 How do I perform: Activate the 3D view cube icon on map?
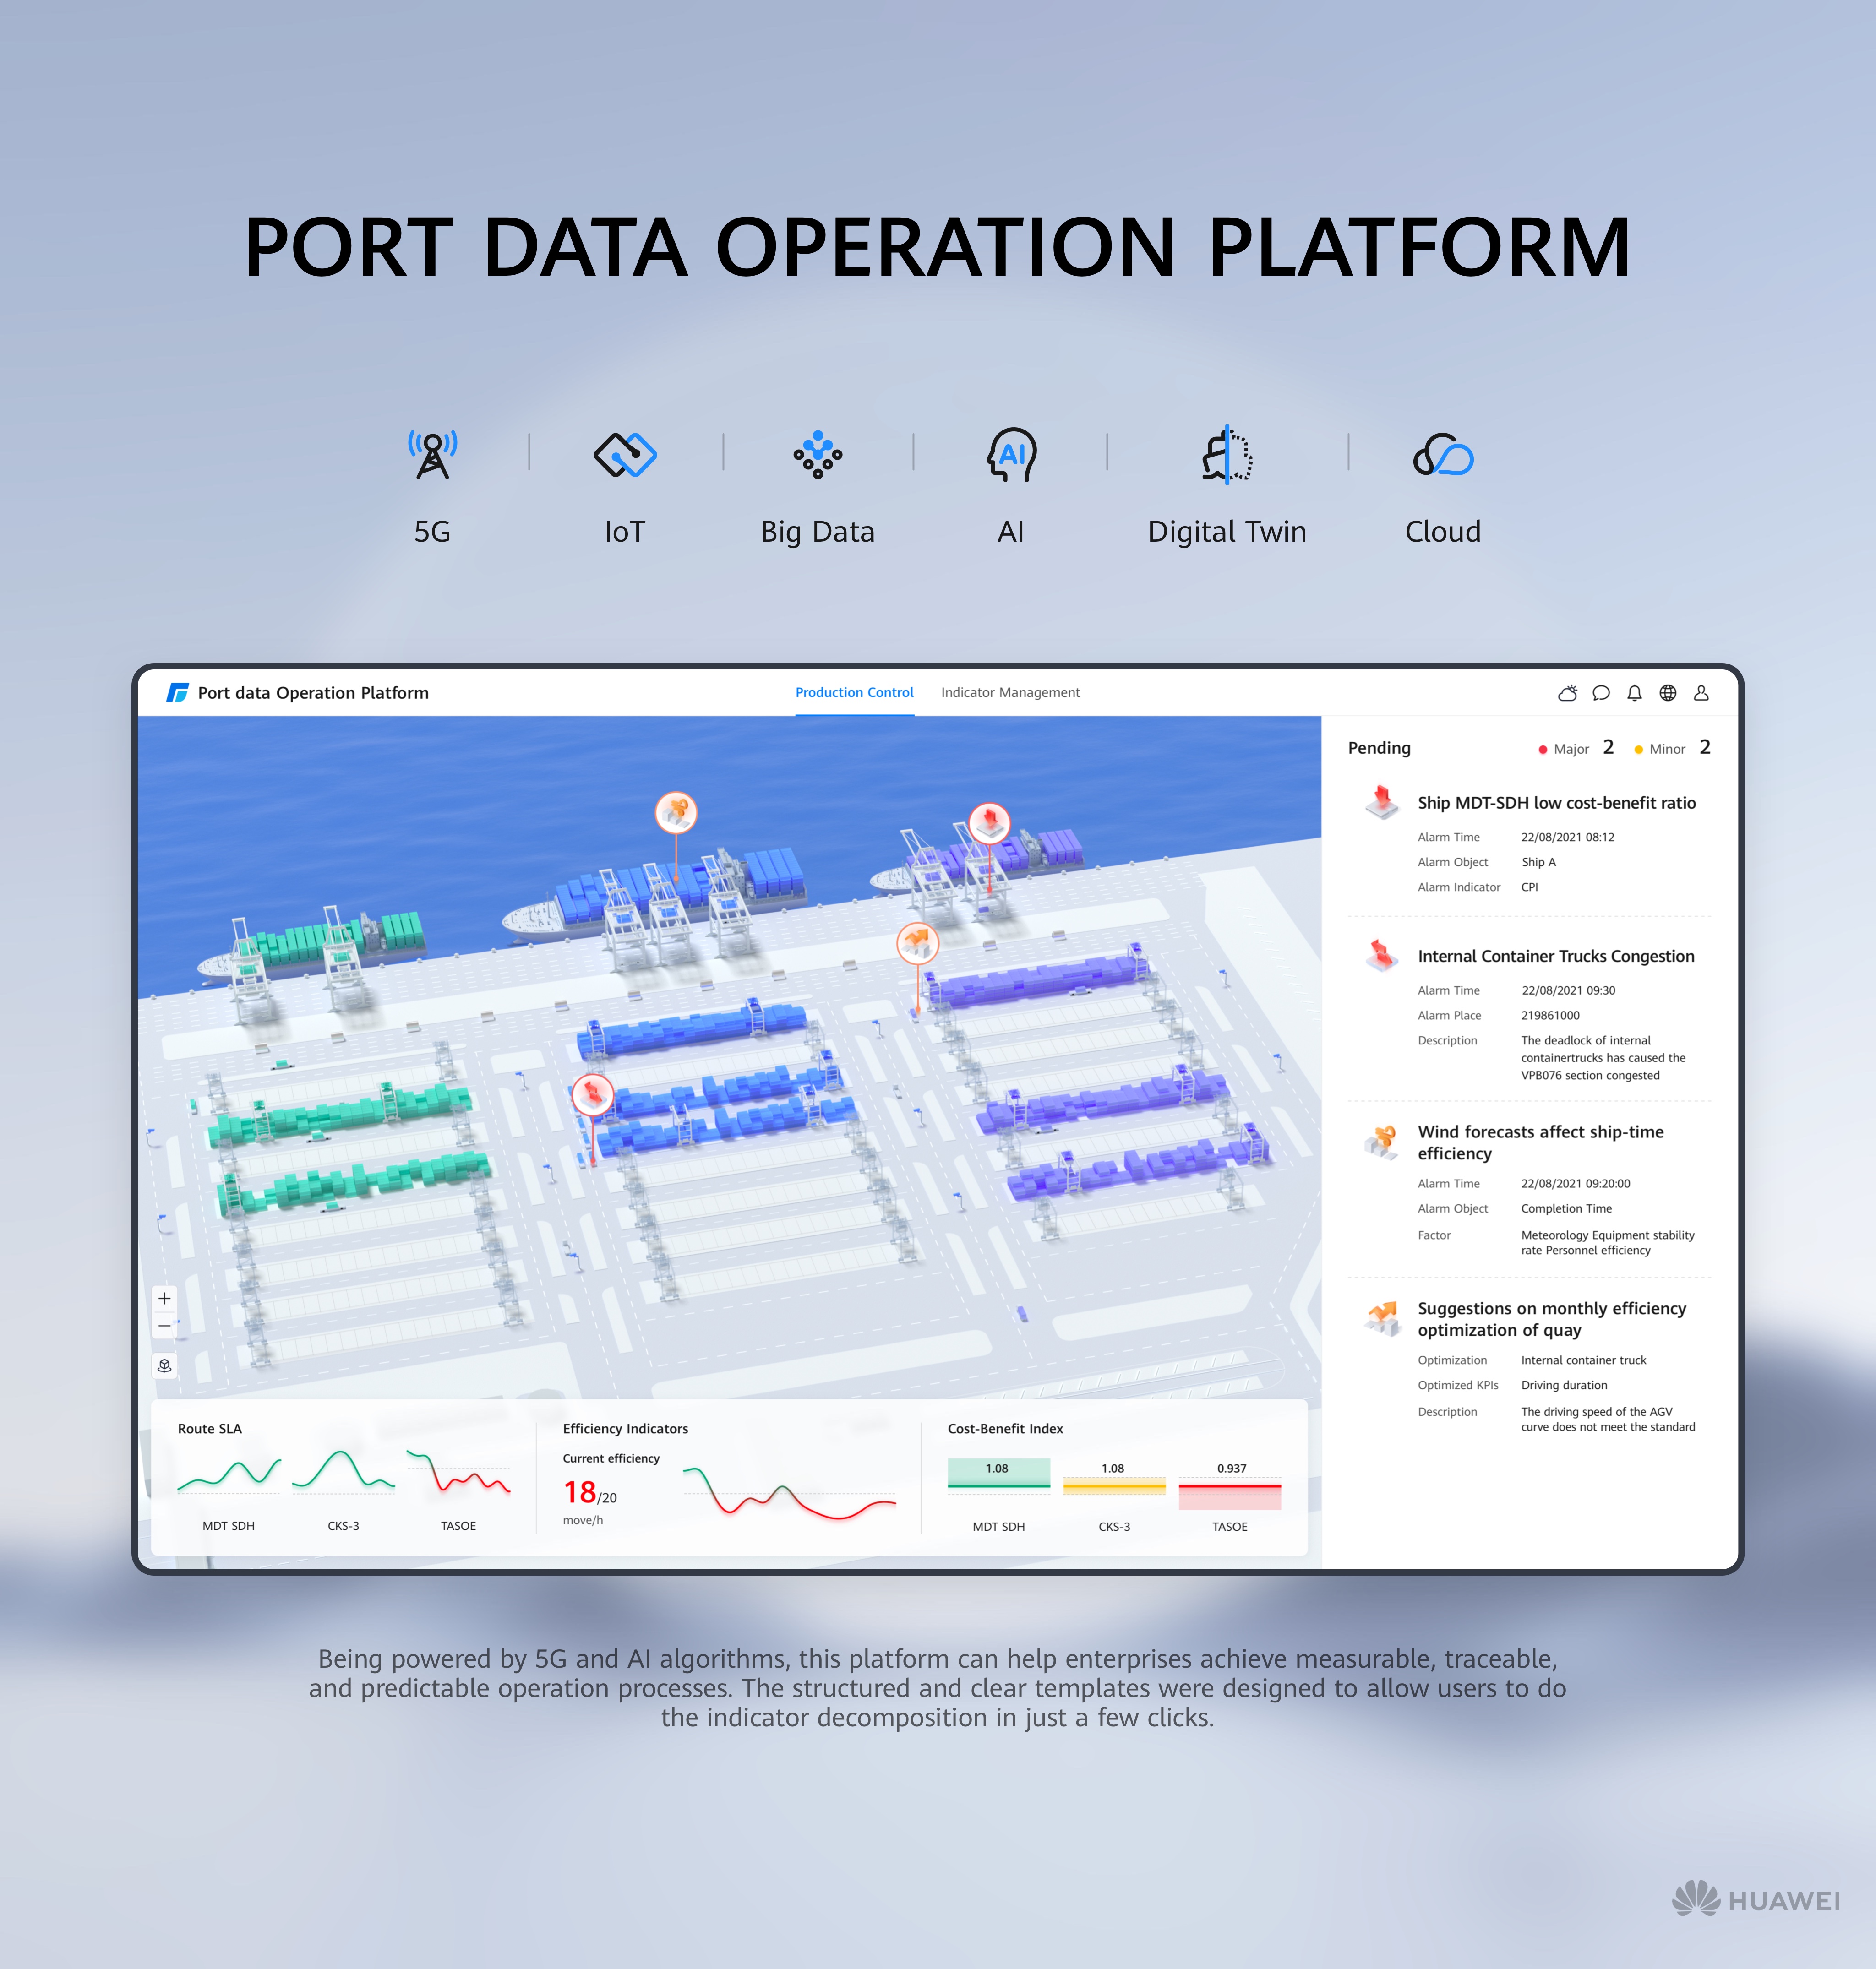[164, 1366]
